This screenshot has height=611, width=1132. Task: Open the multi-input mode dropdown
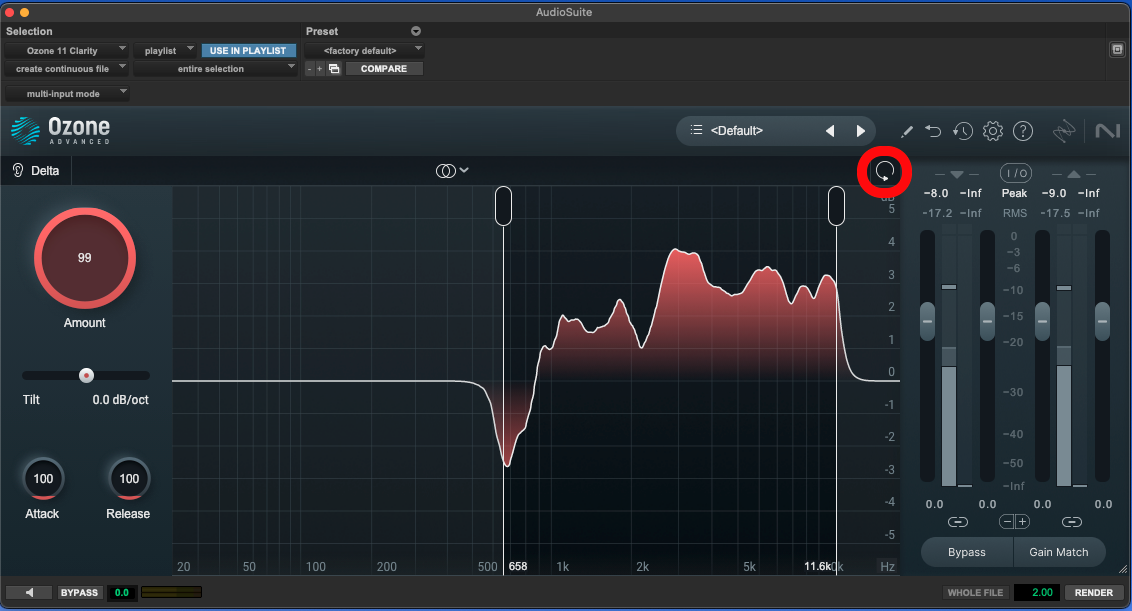66,94
